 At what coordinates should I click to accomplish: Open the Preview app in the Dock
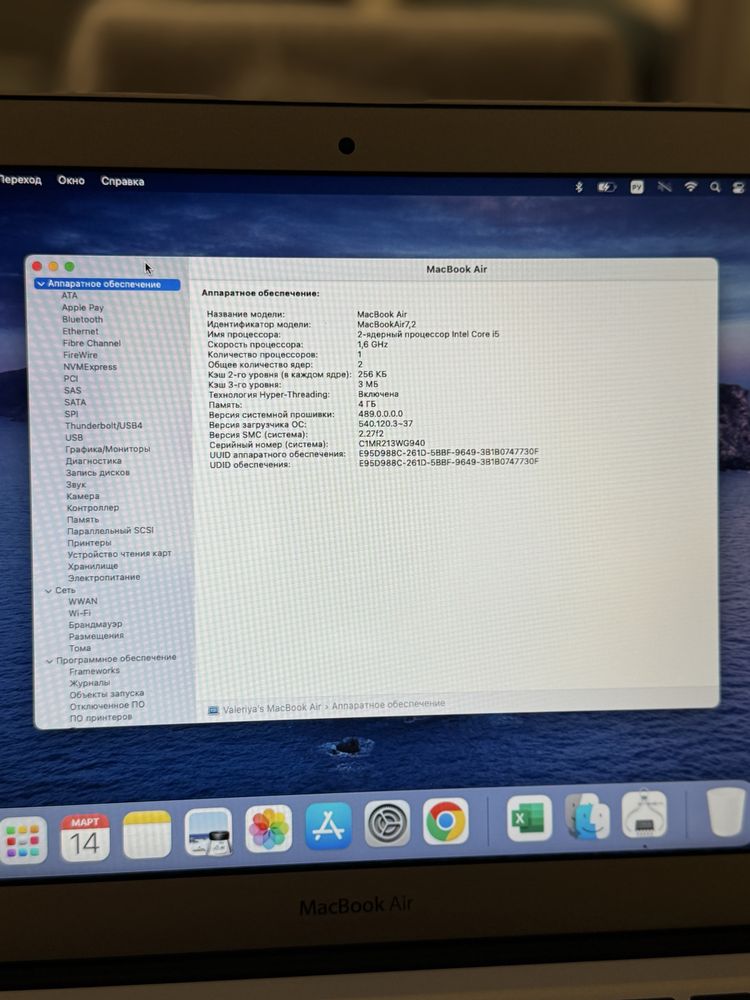(208, 832)
